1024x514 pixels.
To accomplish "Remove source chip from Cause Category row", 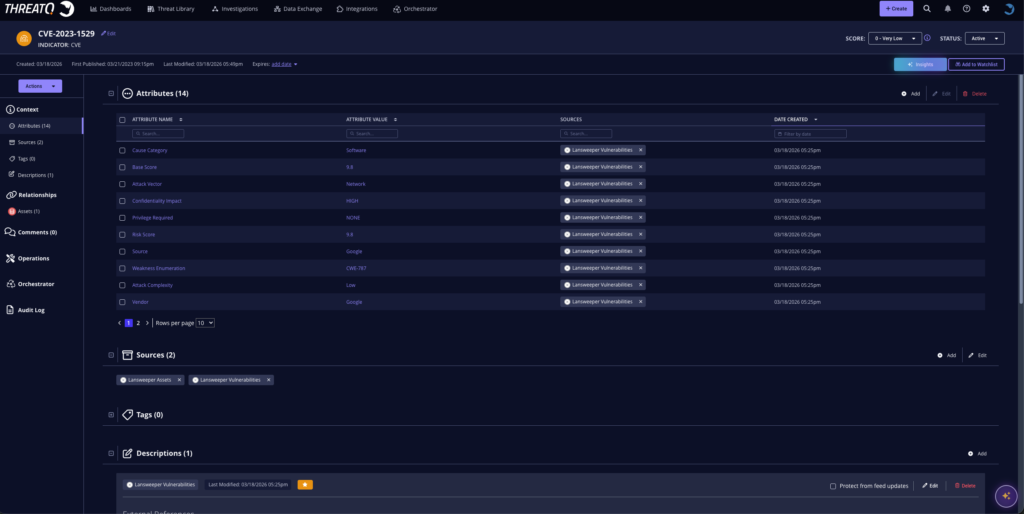I will [x=641, y=150].
